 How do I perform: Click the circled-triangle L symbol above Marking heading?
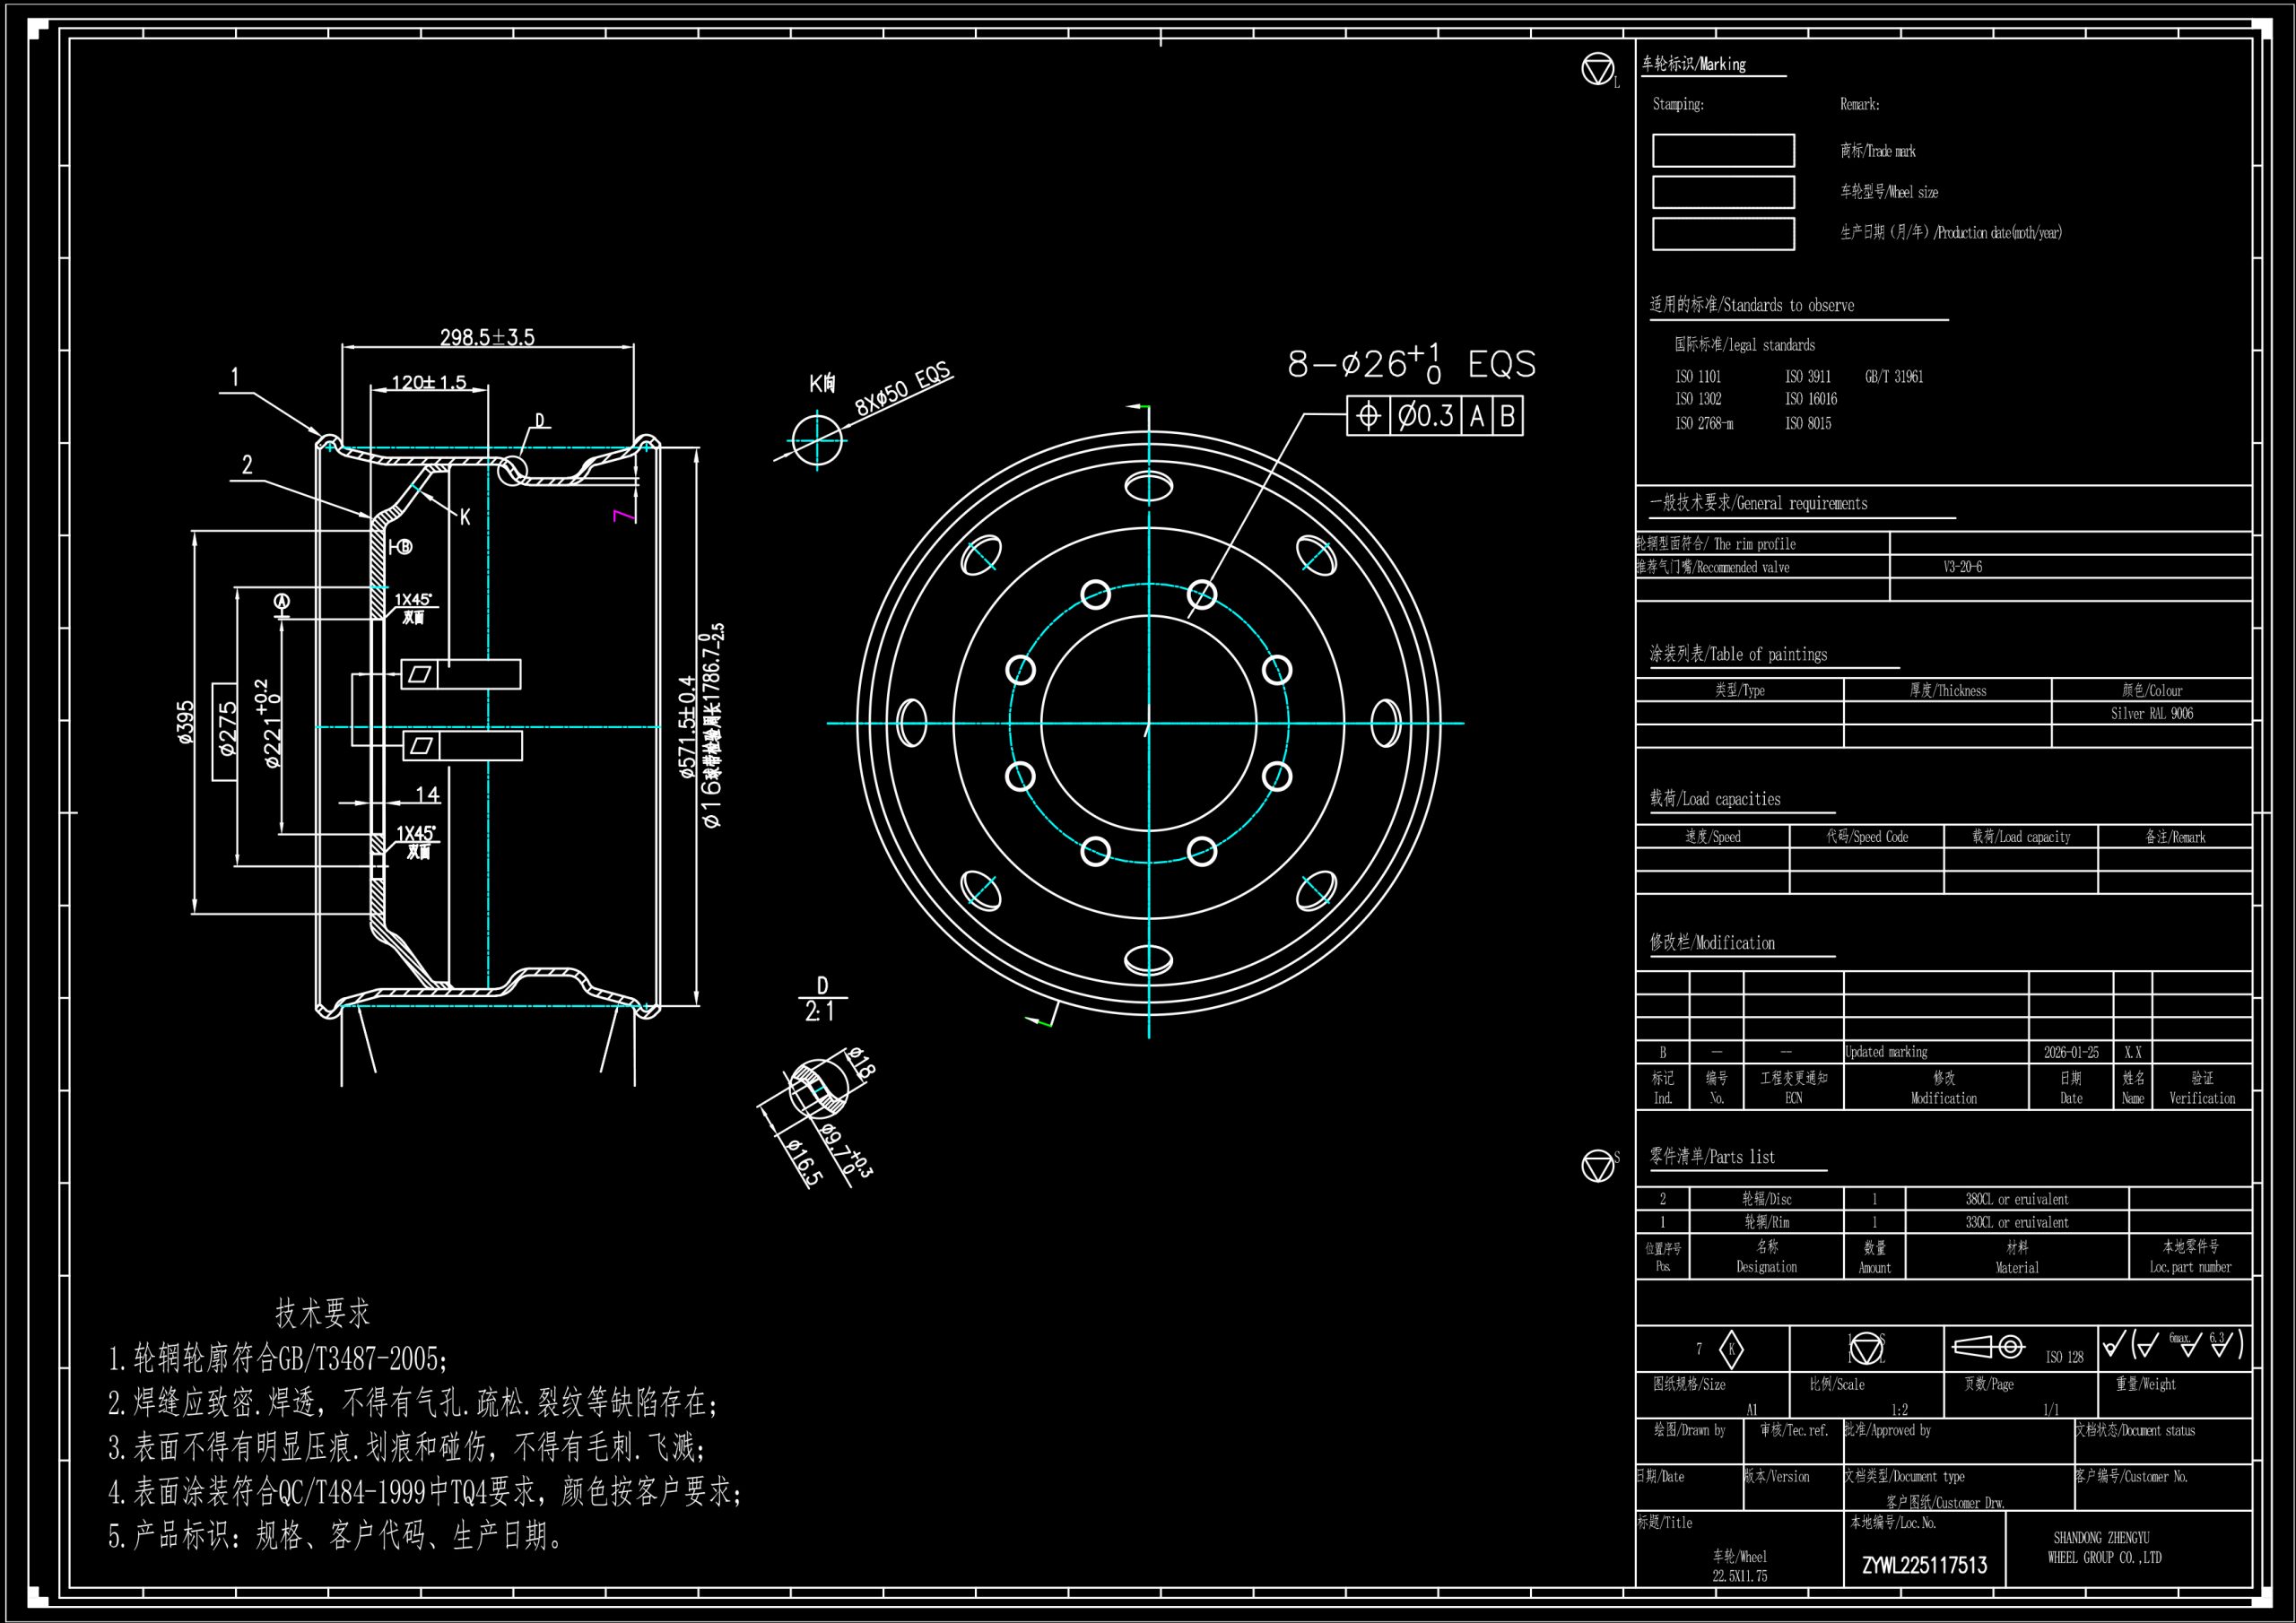1598,69
